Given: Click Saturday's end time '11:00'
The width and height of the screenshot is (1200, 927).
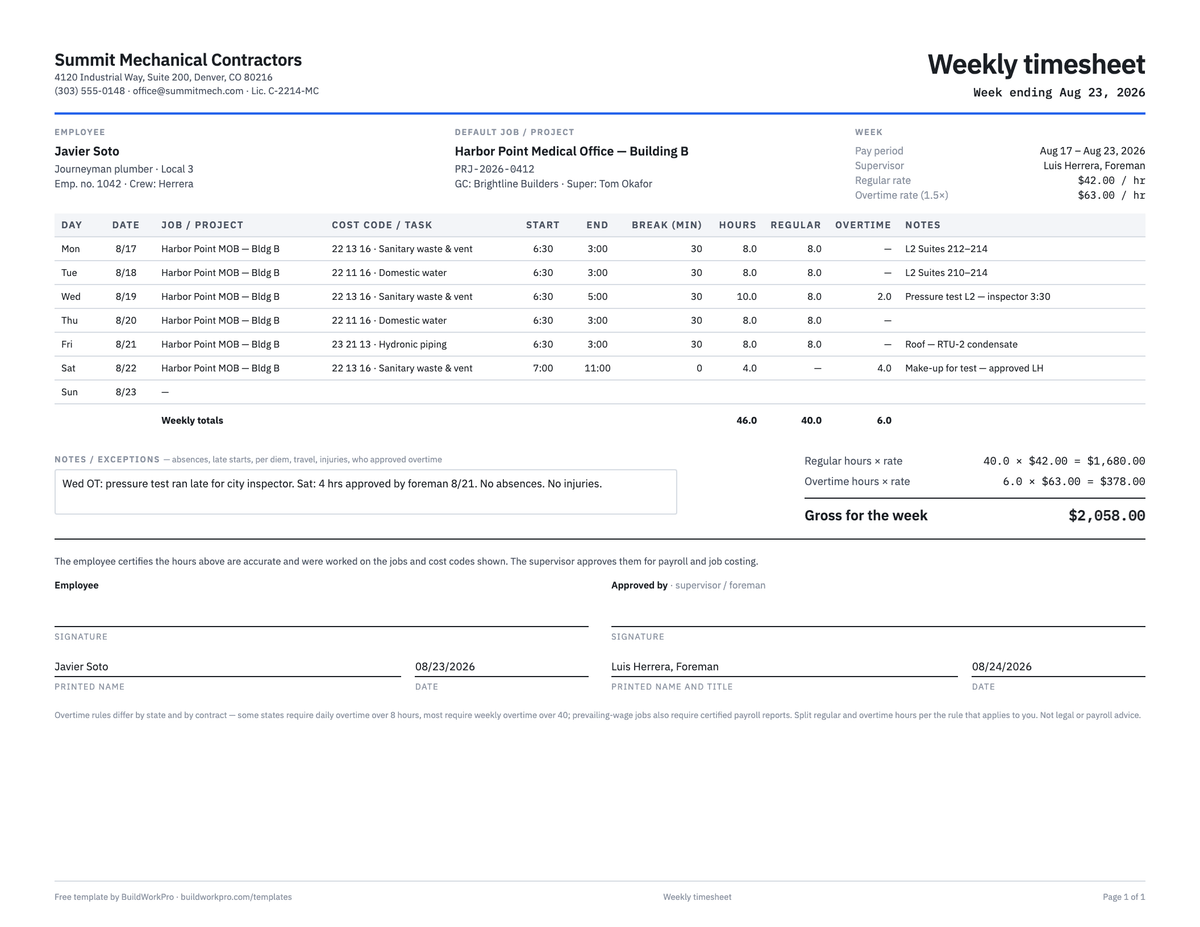Looking at the screenshot, I should (x=597, y=369).
